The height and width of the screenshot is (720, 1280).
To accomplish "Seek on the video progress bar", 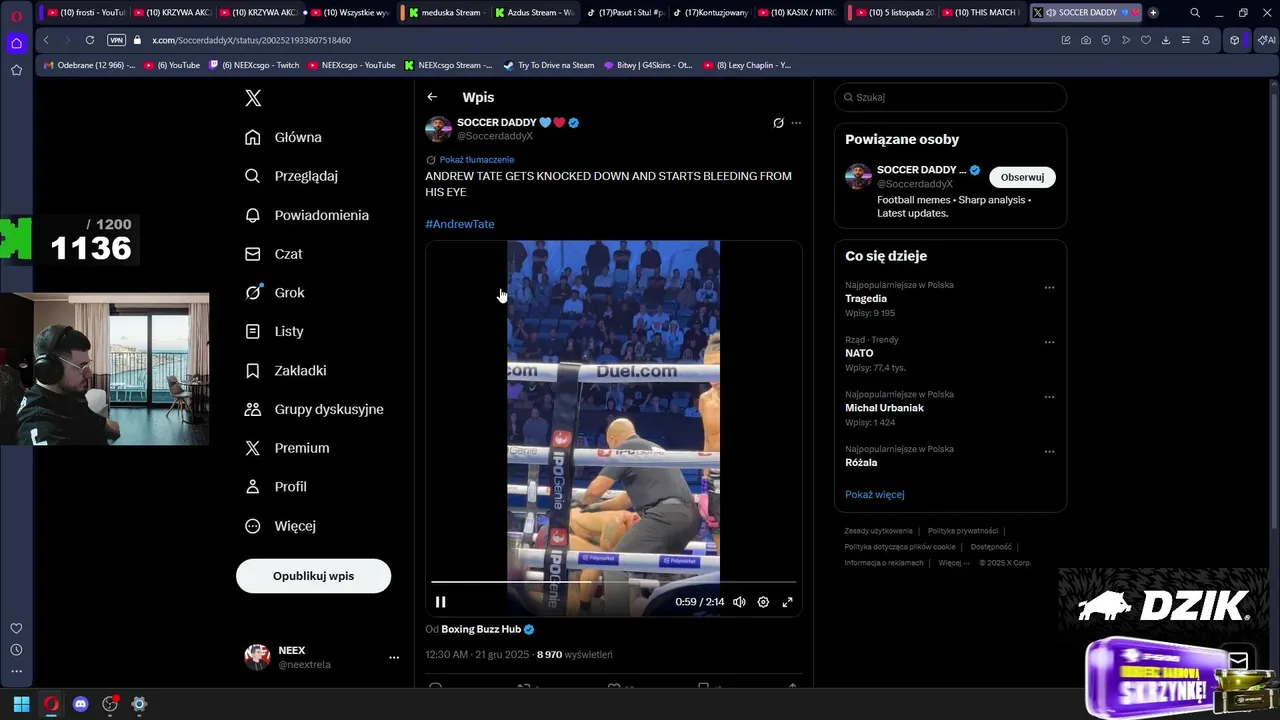I will click(613, 581).
